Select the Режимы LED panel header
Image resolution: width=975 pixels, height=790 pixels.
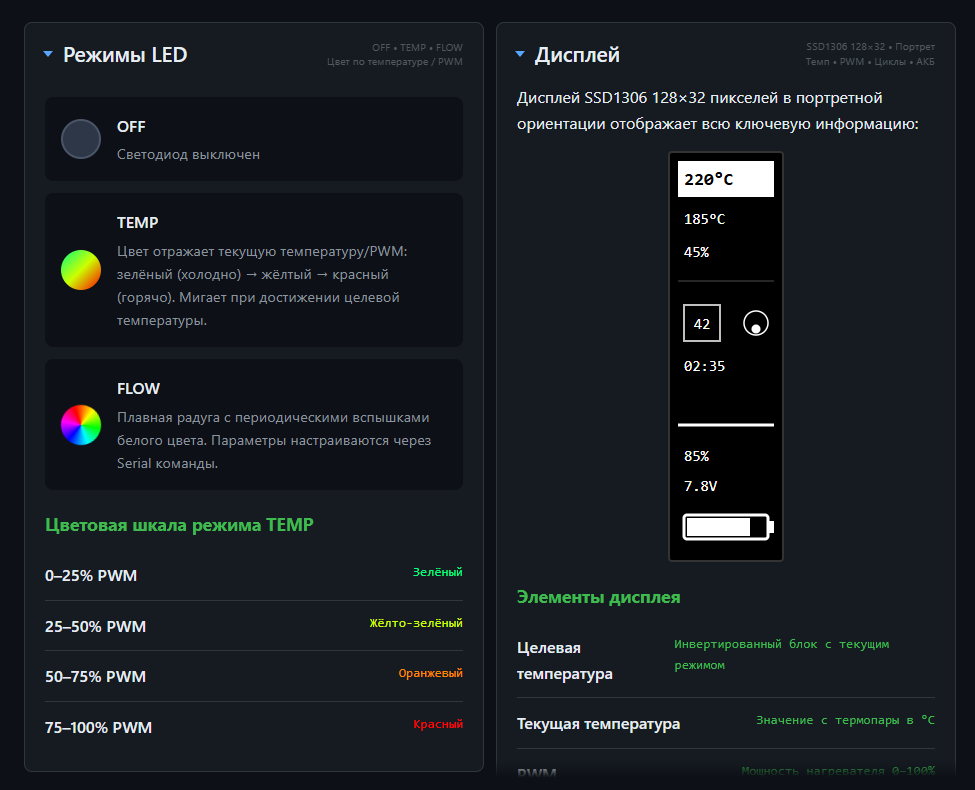tap(125, 54)
